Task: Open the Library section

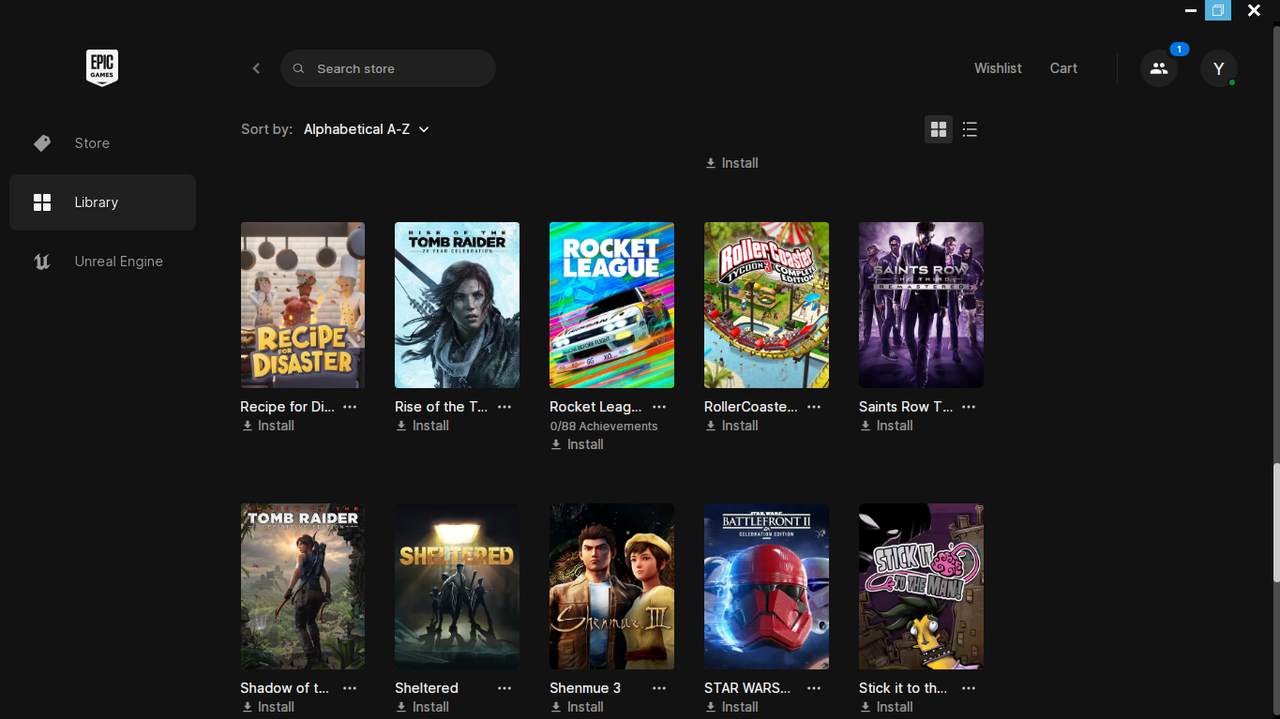Action: coord(103,202)
